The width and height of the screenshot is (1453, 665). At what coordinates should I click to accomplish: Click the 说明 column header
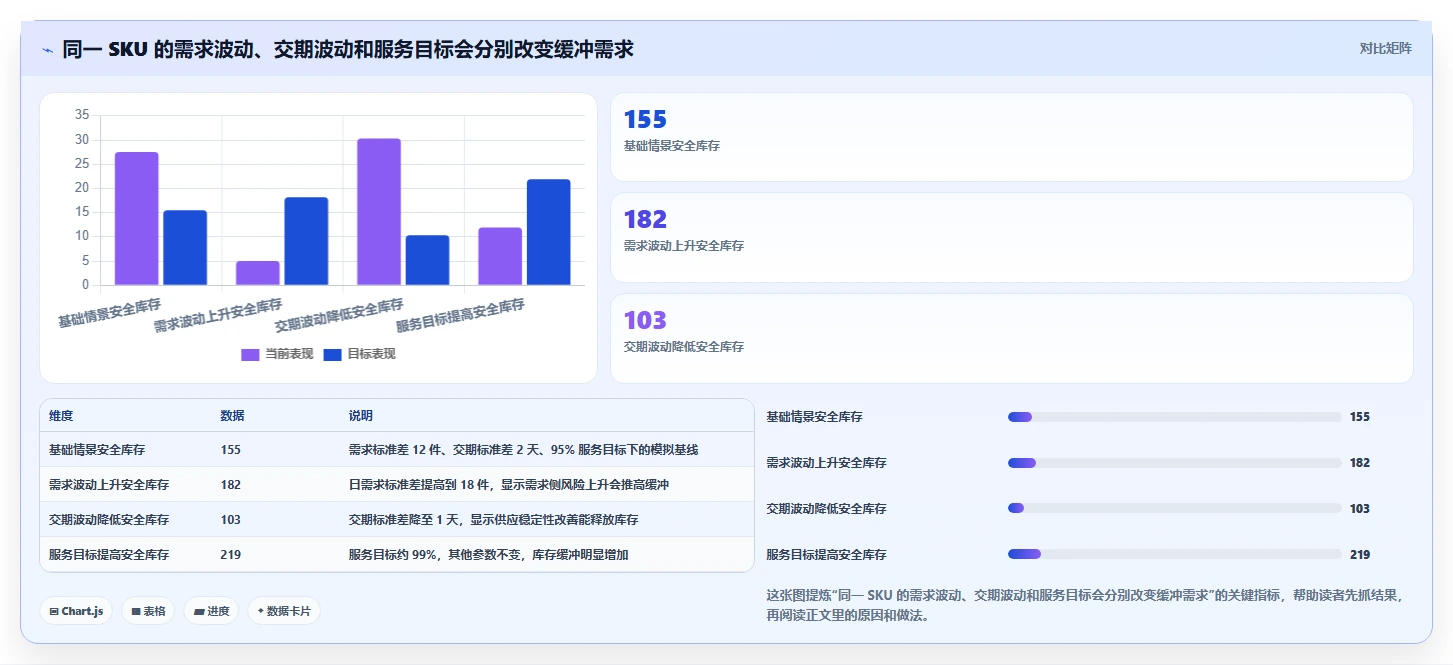coord(361,416)
